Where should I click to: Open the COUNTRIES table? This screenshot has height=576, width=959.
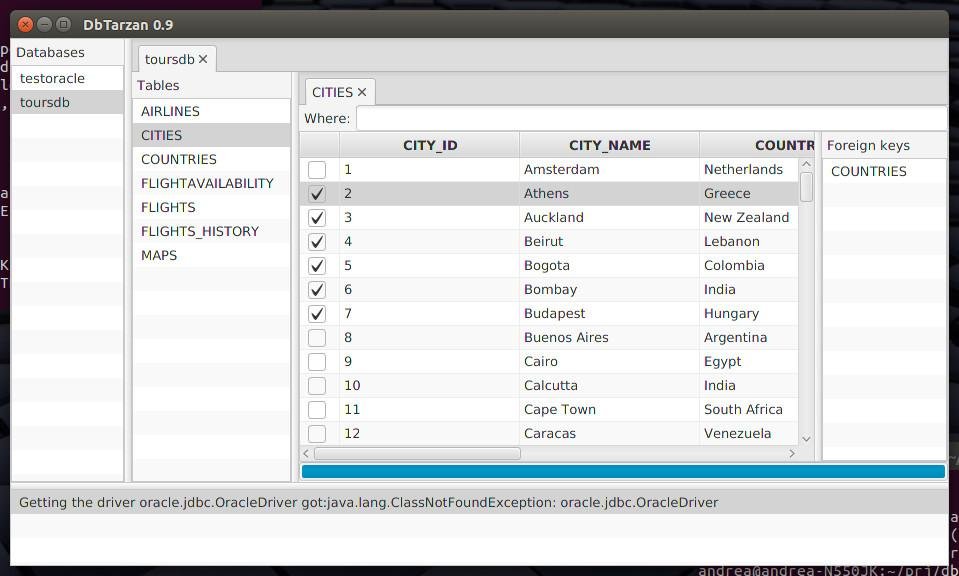tap(211, 159)
